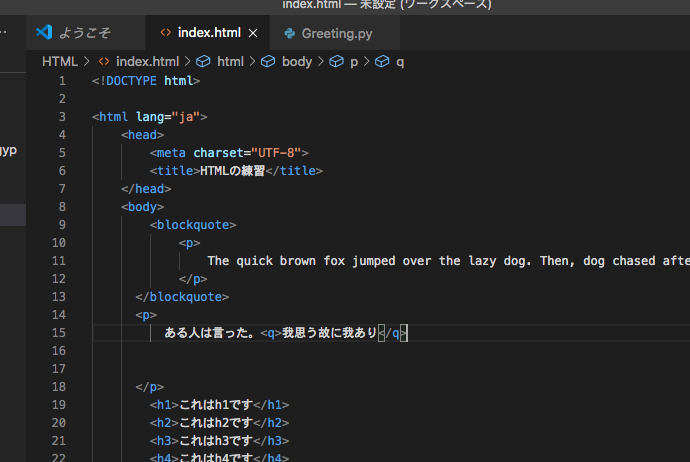
Task: Click the charset="UTF-8" meta line
Action: click(x=229, y=153)
